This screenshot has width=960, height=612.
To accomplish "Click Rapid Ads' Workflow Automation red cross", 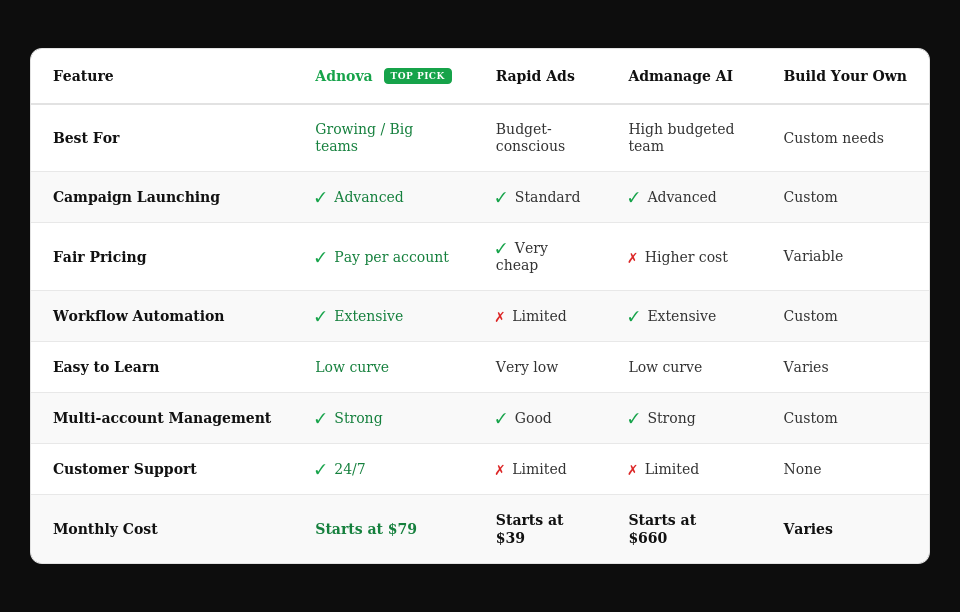I will coord(500,316).
